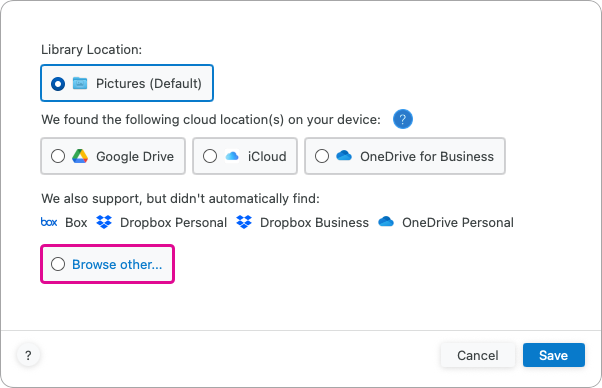Click the OneDrive Personal cloud icon

pyautogui.click(x=386, y=221)
